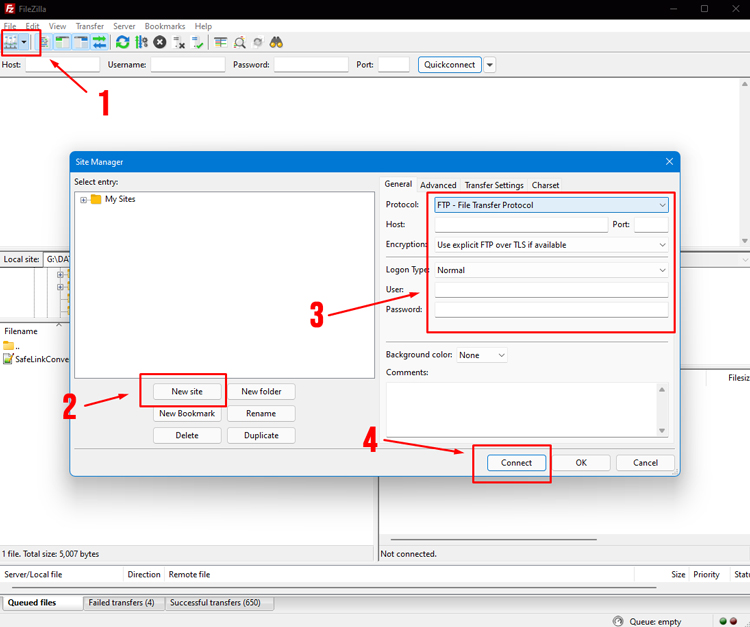
Task: Toggle transfer queue display icon
Action: tap(99, 43)
